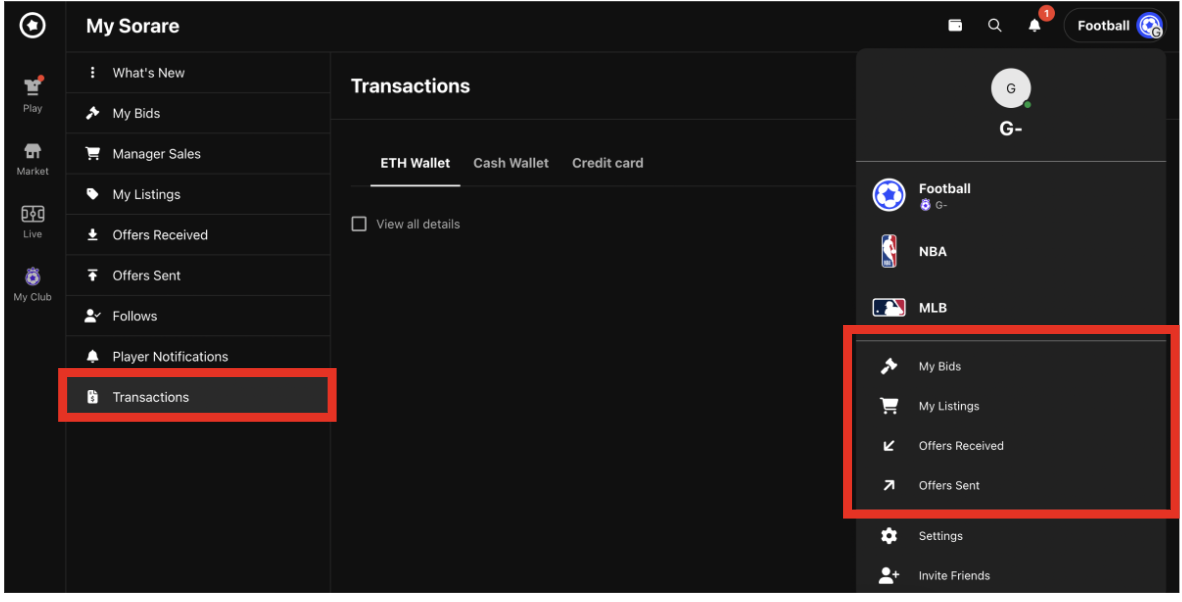Click the G profile avatar in account menu
1182x602 pixels.
(1011, 88)
